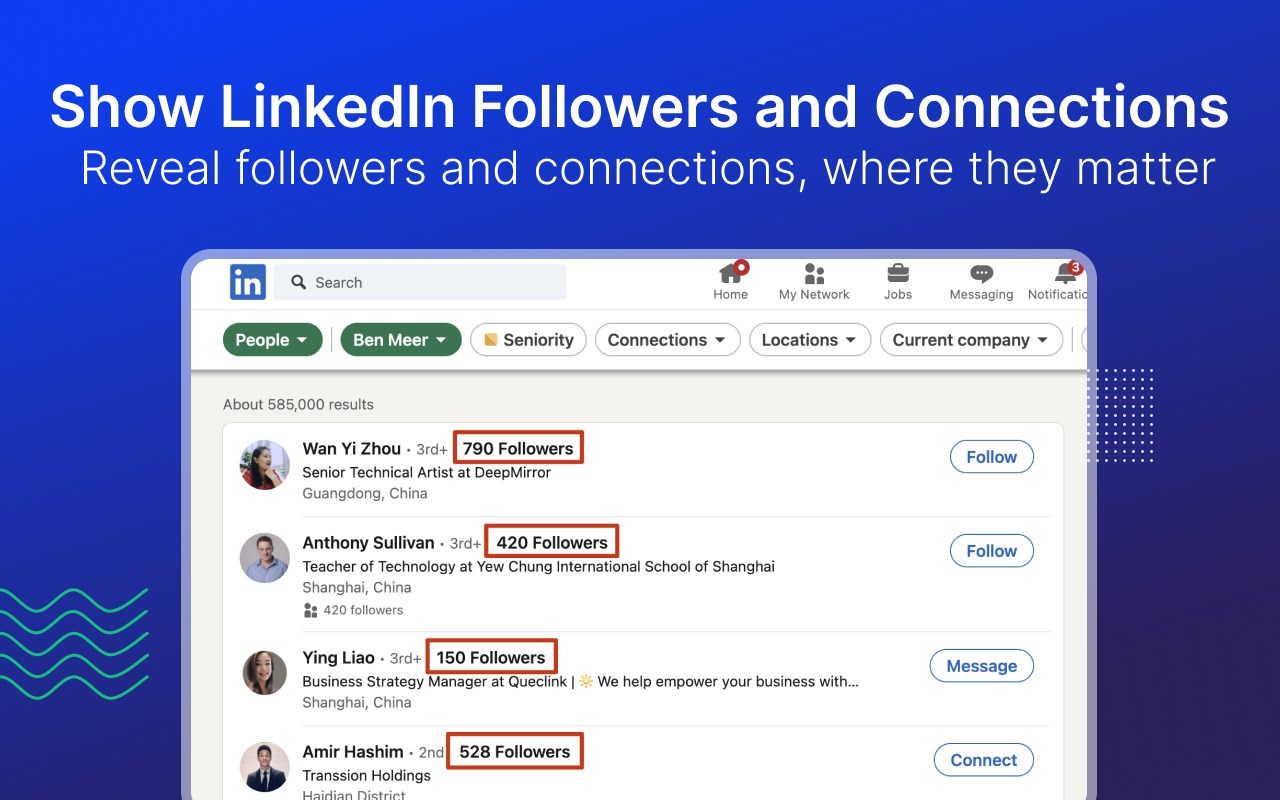Open the Notifications bell icon

tap(1066, 273)
